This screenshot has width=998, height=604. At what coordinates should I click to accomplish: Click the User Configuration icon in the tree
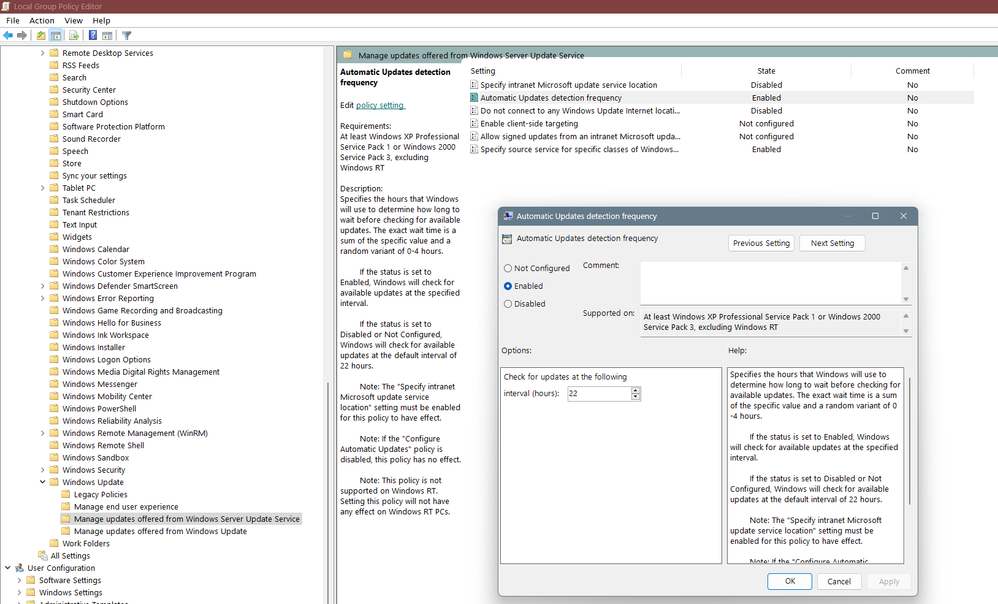pyautogui.click(x=19, y=568)
